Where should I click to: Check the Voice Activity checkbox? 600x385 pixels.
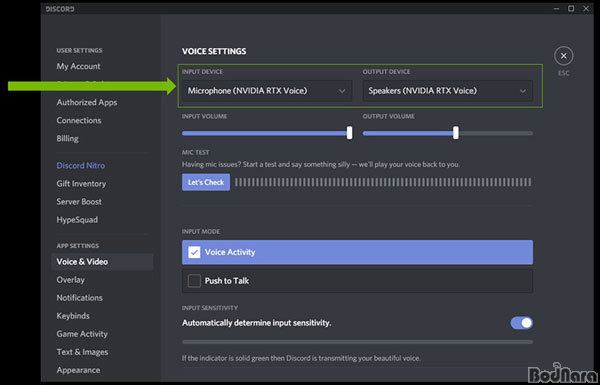194,252
